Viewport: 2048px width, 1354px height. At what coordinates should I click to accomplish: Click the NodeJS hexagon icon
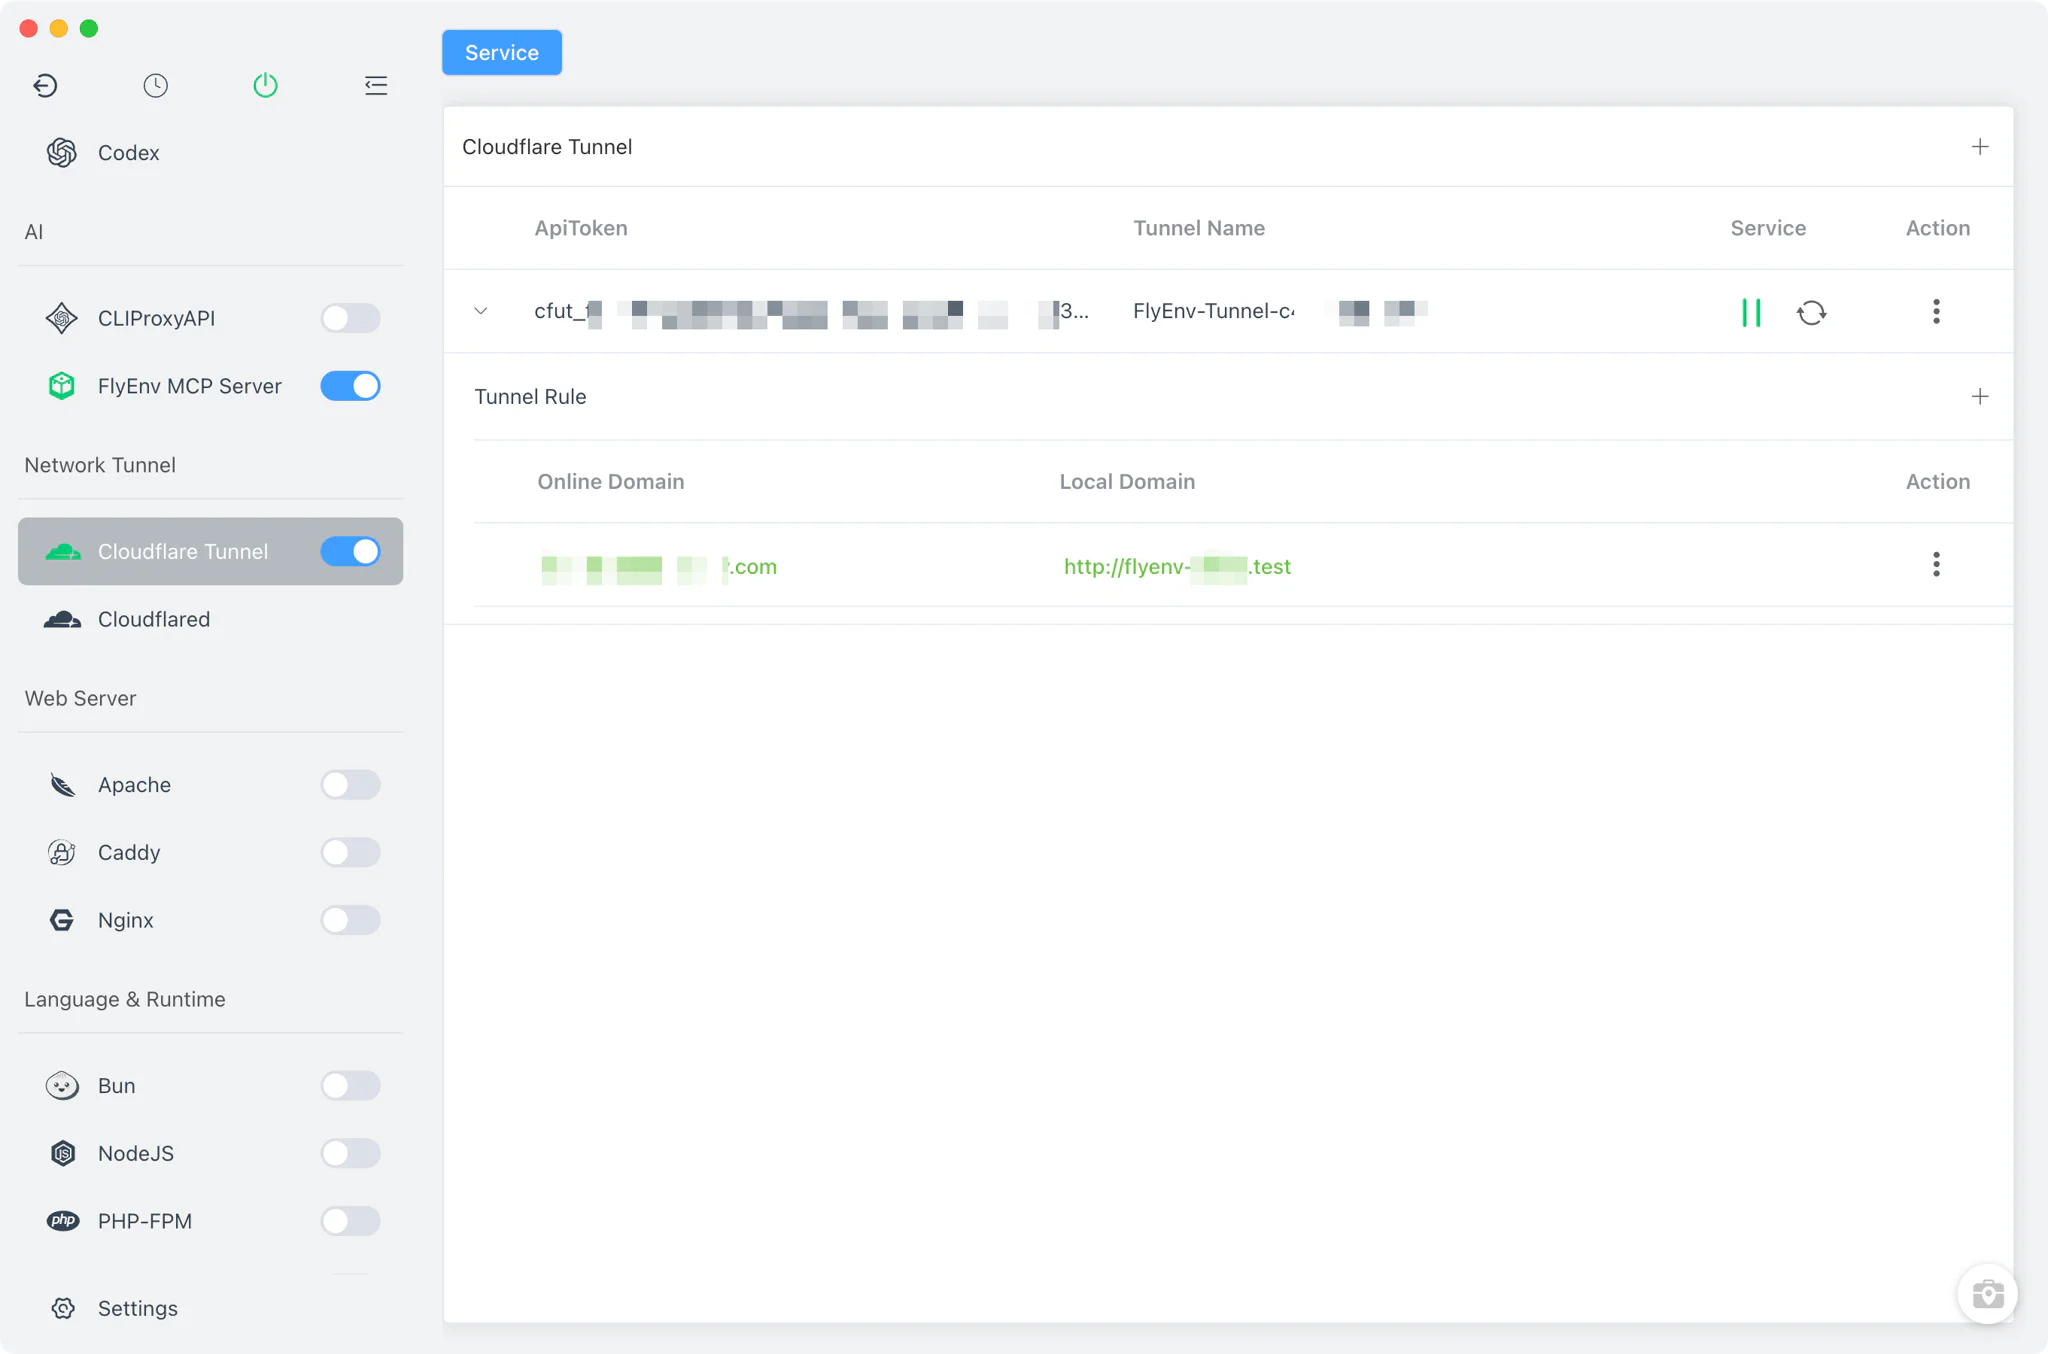(x=63, y=1153)
